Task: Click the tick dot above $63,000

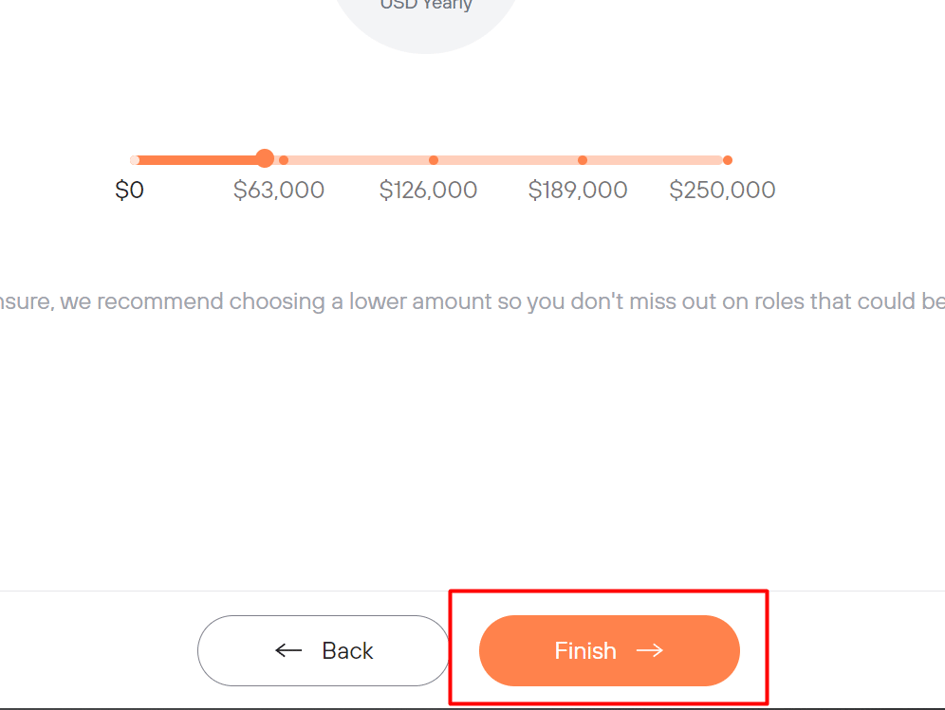Action: 283,159
